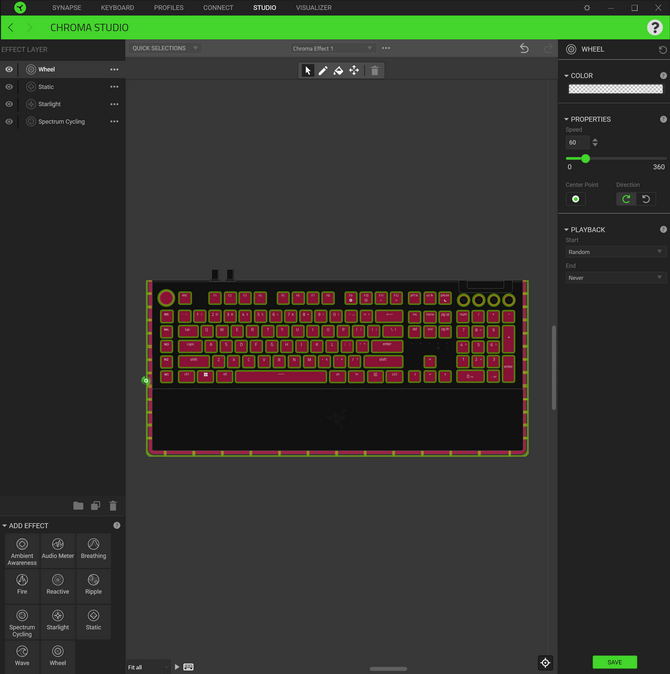This screenshot has width=670, height=674.
Task: Open the End playback dropdown
Action: (615, 278)
